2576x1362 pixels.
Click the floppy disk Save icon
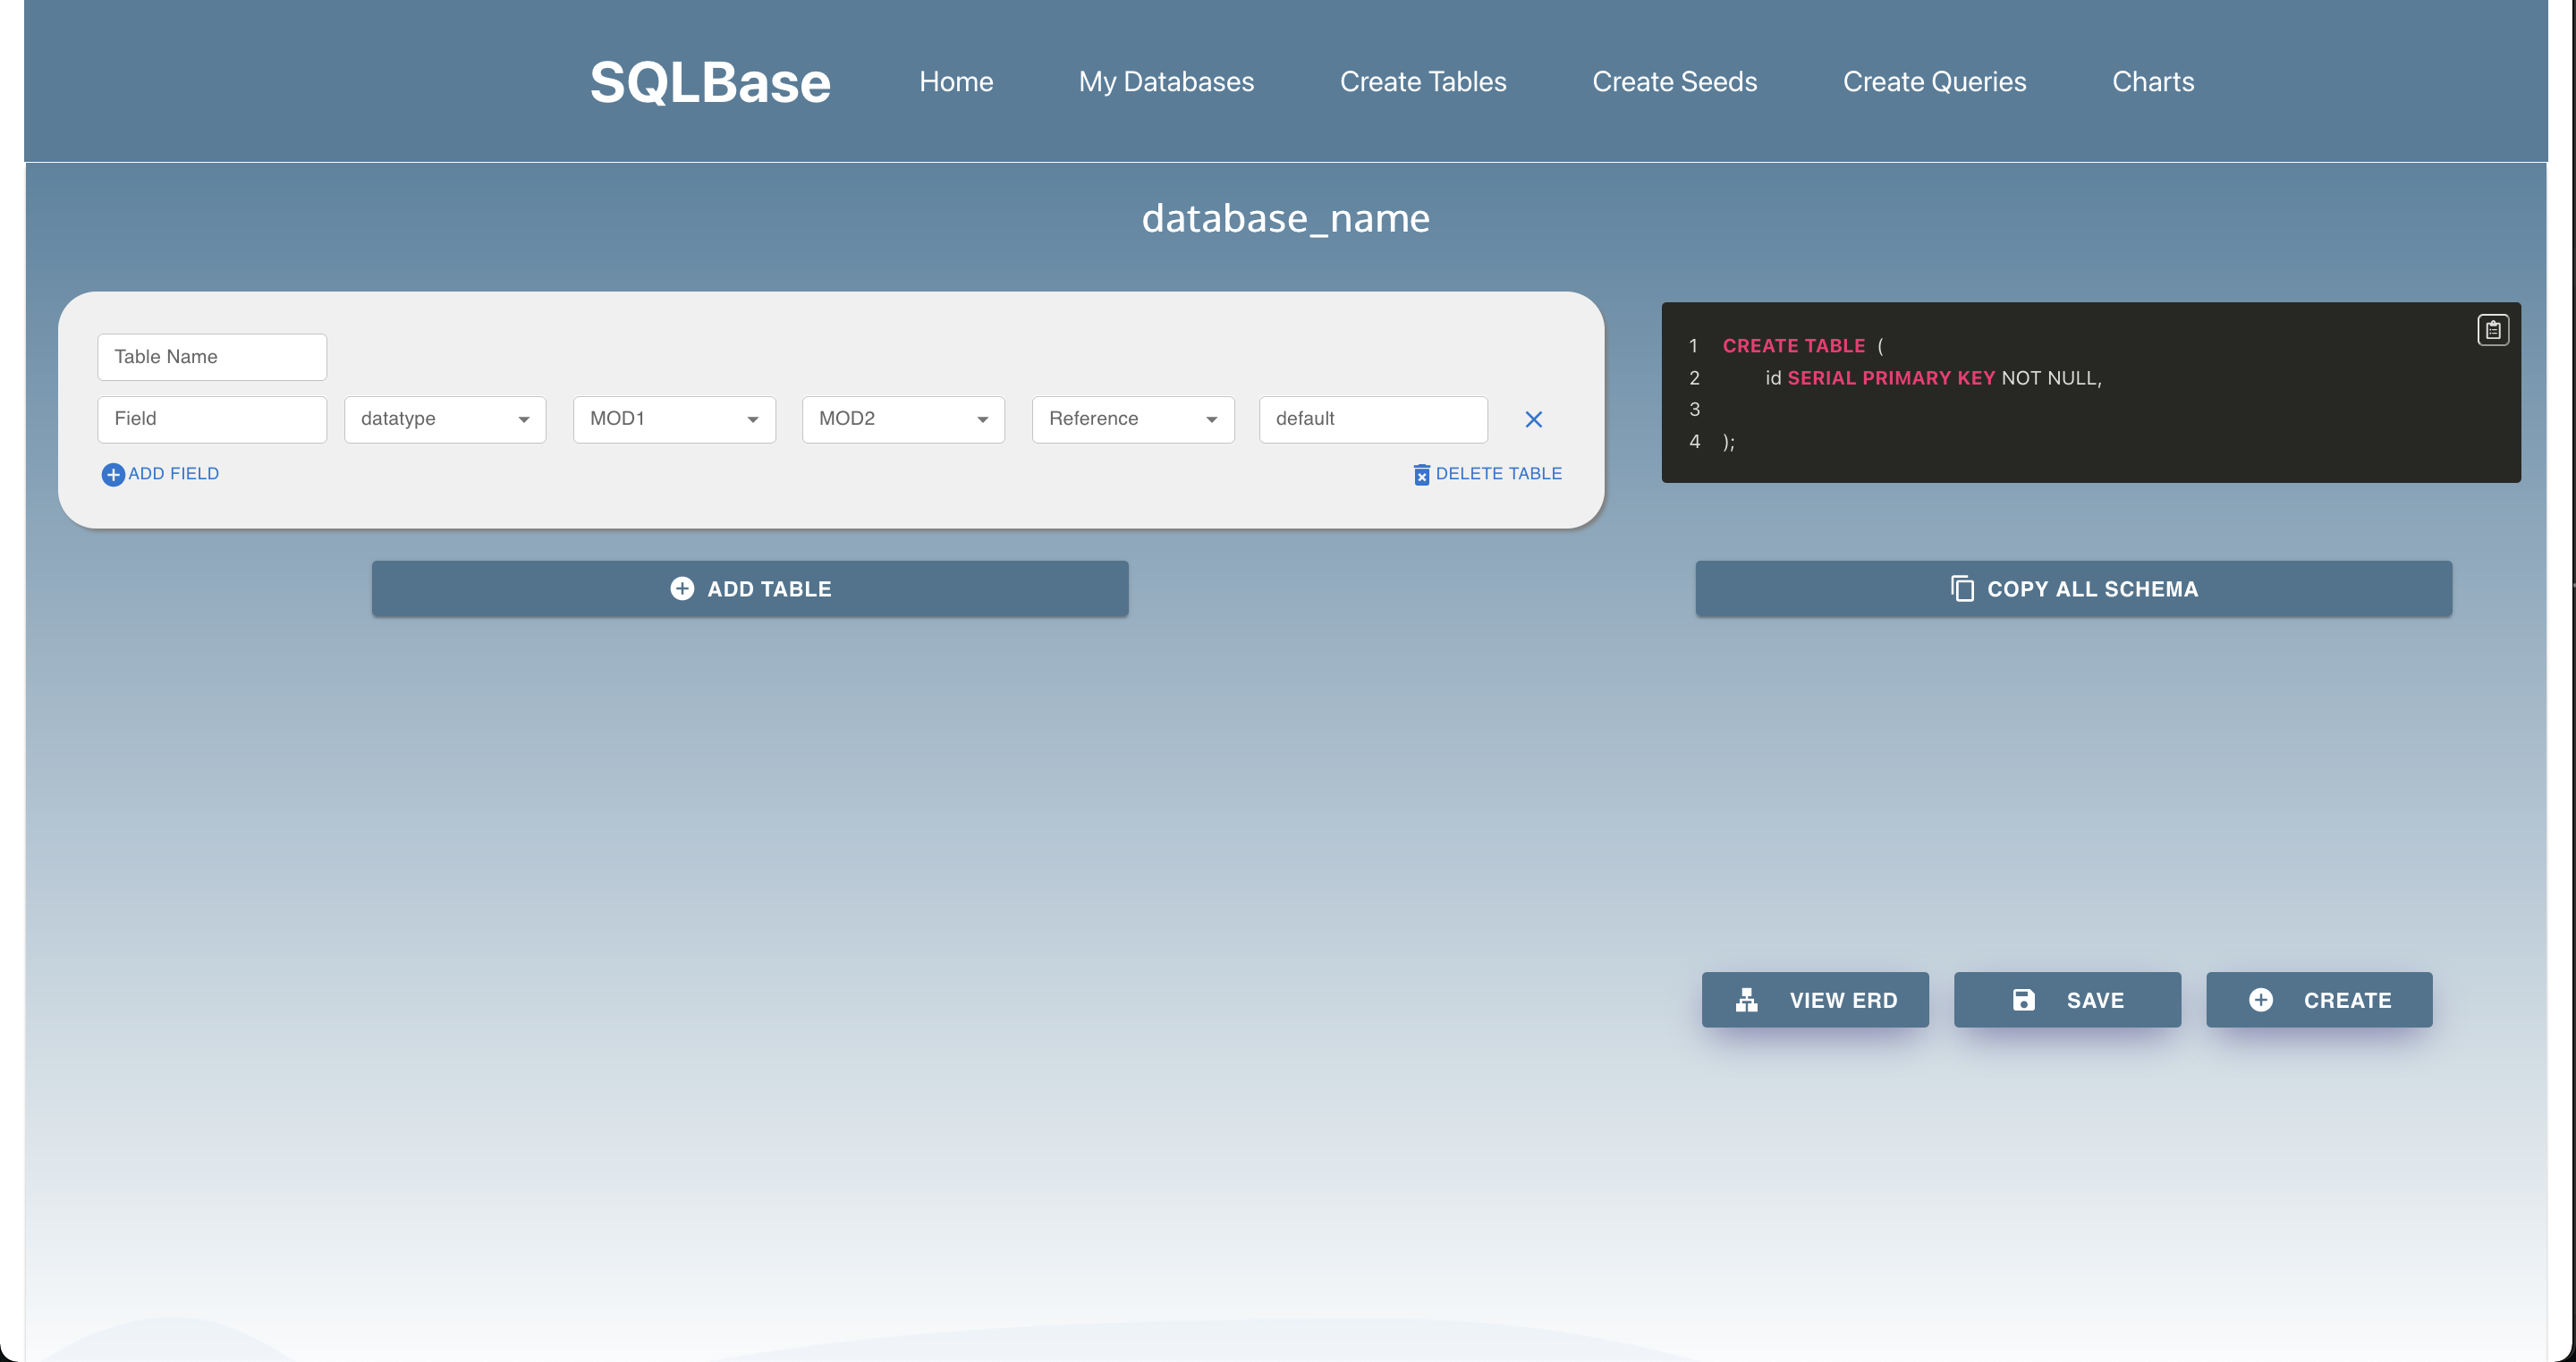(x=2023, y=1000)
